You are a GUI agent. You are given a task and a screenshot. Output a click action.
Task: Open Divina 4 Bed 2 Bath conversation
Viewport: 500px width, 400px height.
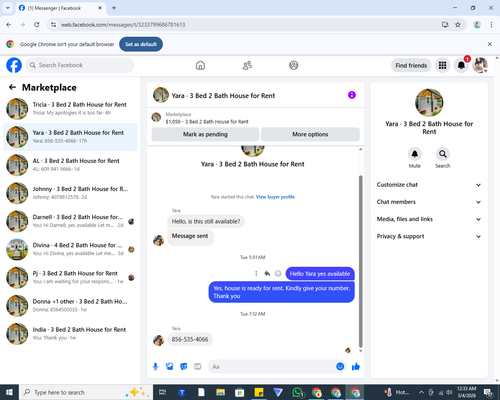(x=70, y=249)
